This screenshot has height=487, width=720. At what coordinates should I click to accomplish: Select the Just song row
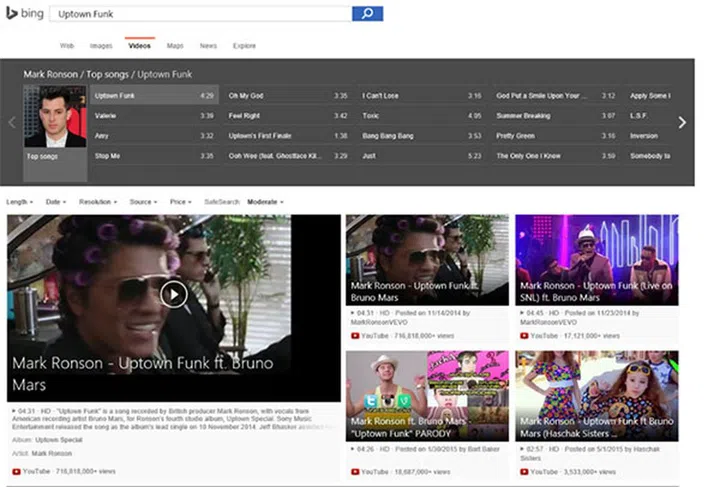pos(422,156)
